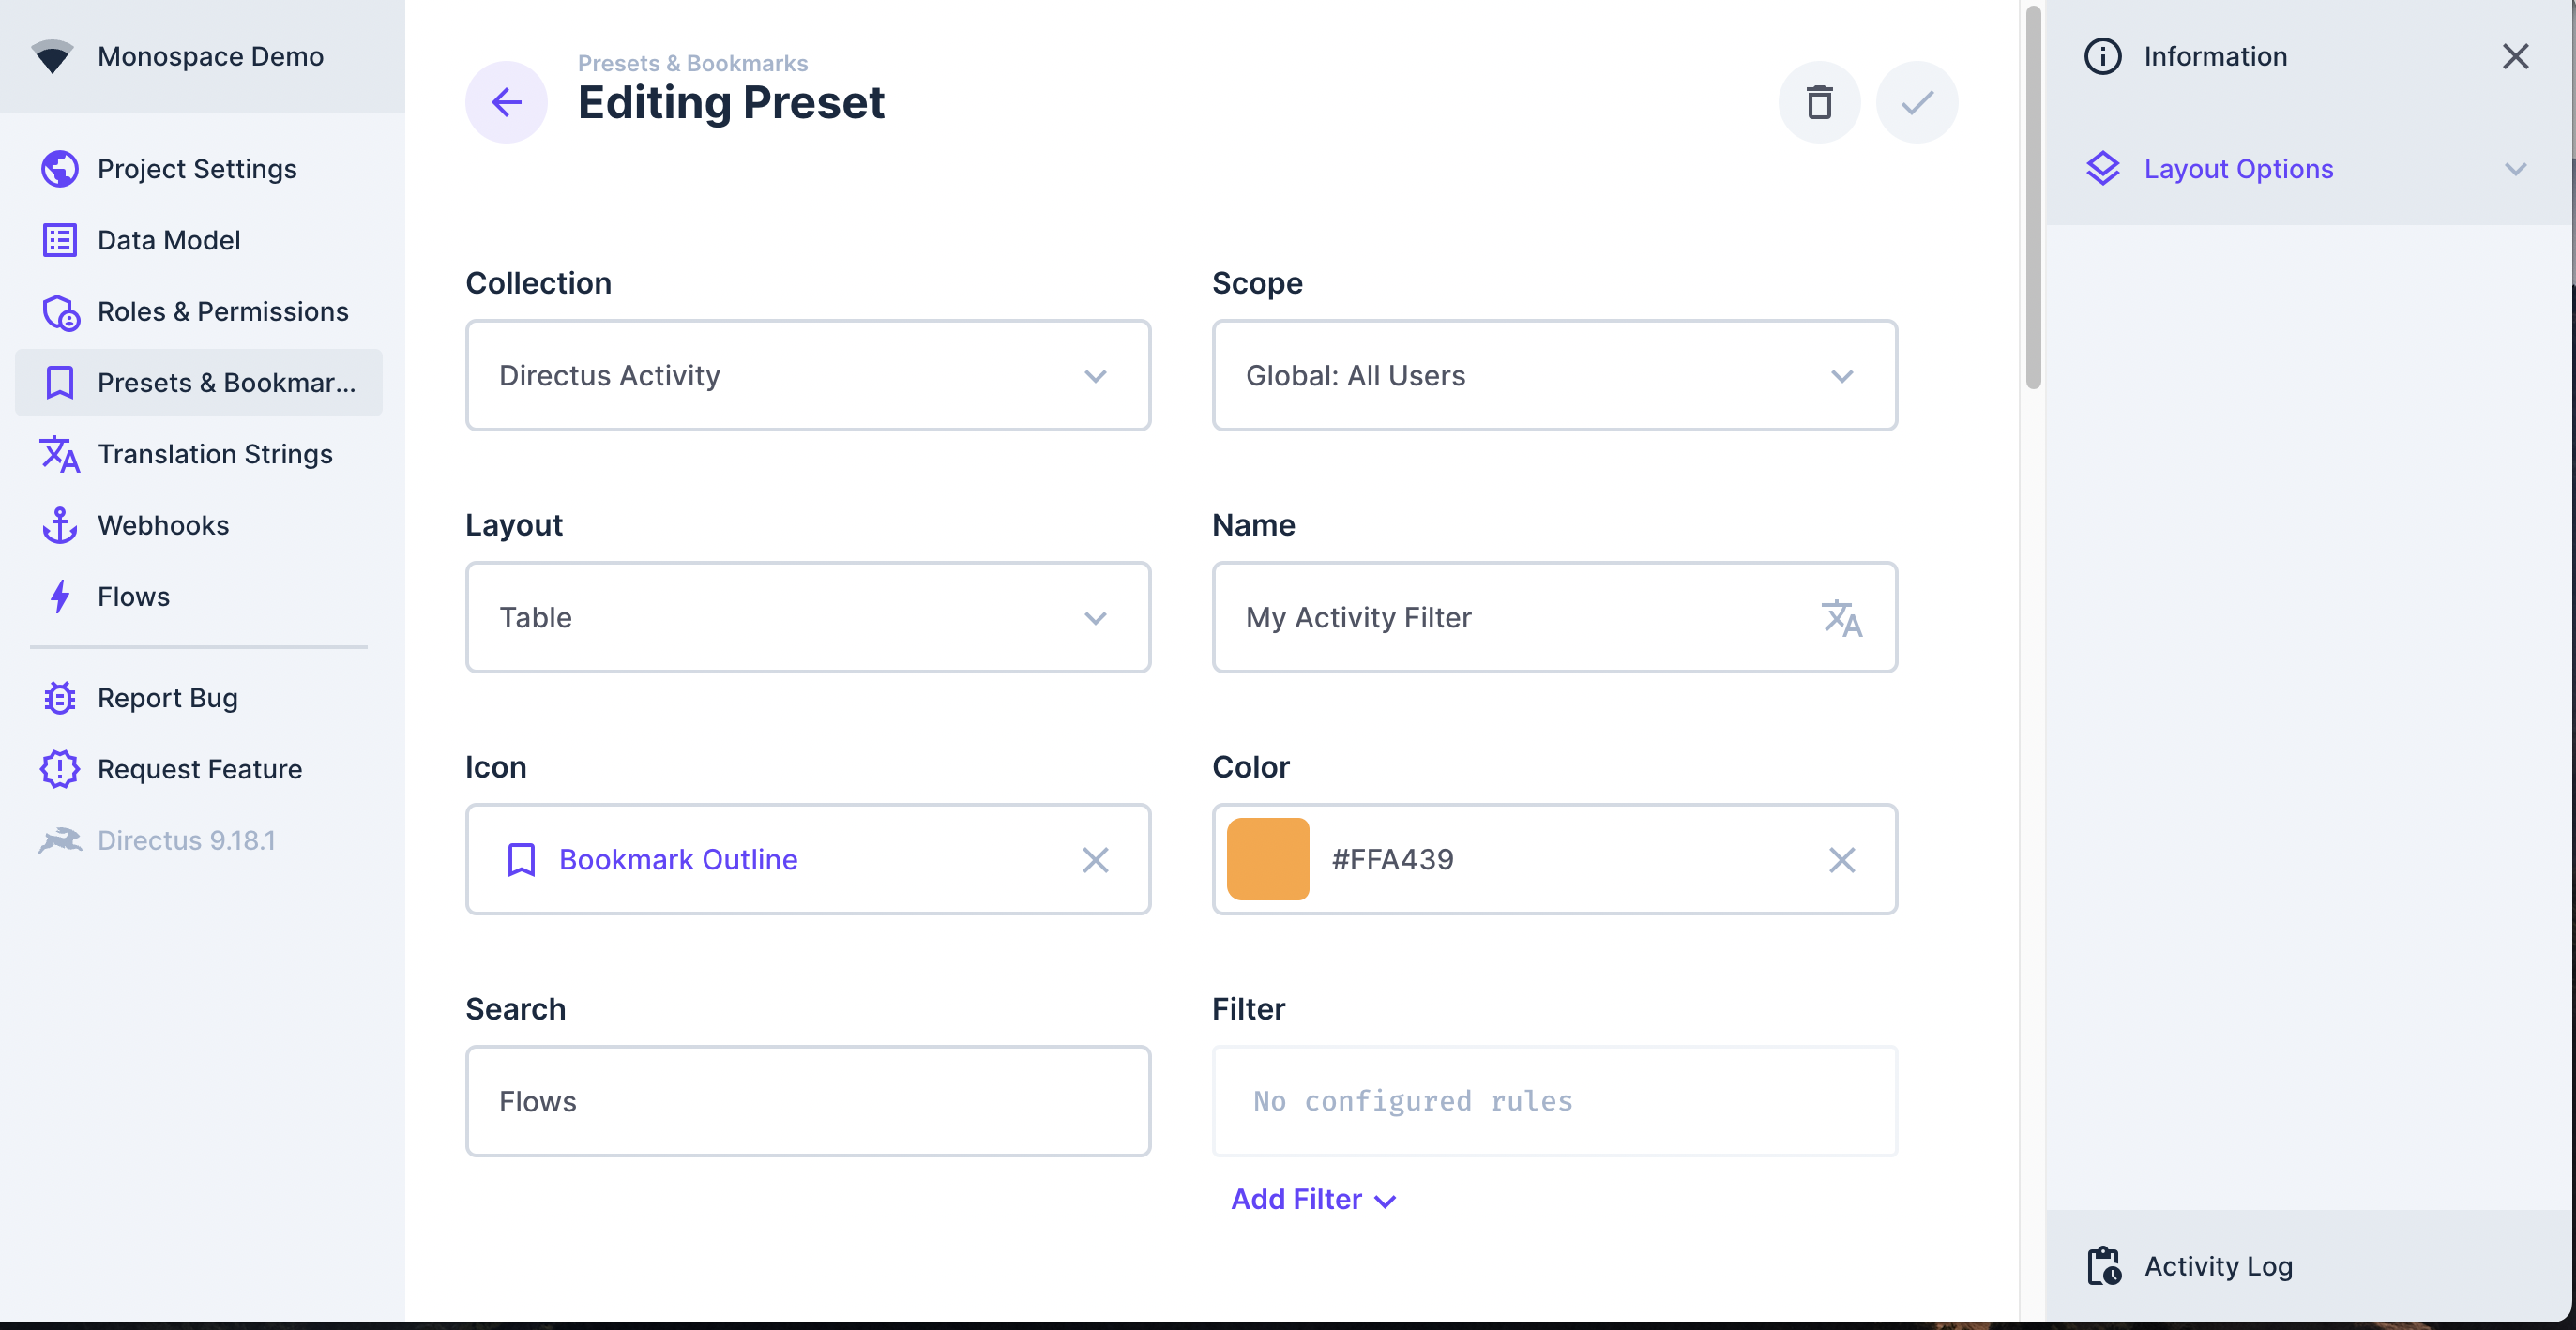Click Request Feature link
The width and height of the screenshot is (2576, 1330).
198,769
